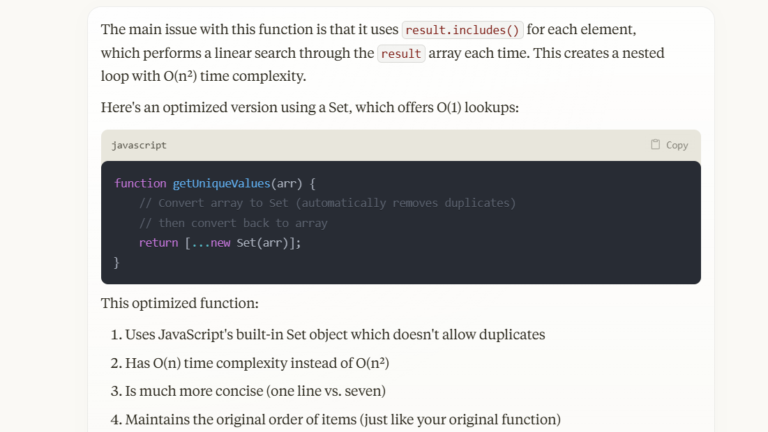This screenshot has height=432, width=768.
Task: Click the 'function' keyword in the code
Action: [140, 183]
